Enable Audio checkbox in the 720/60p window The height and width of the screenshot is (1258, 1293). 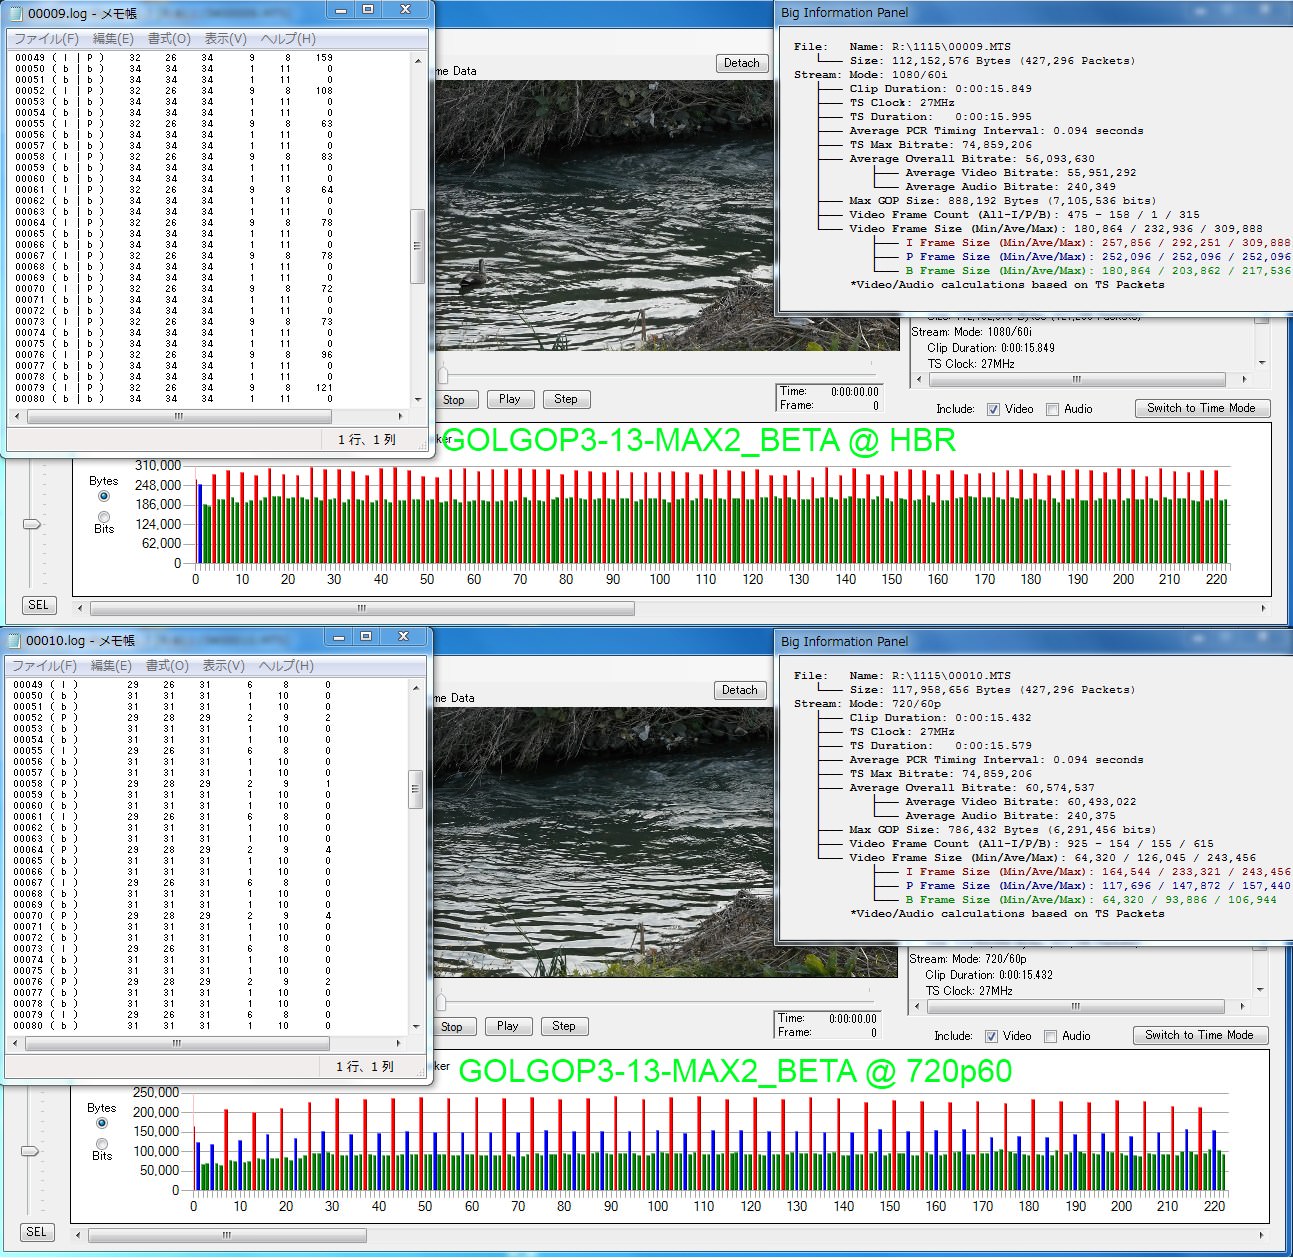1050,1036
